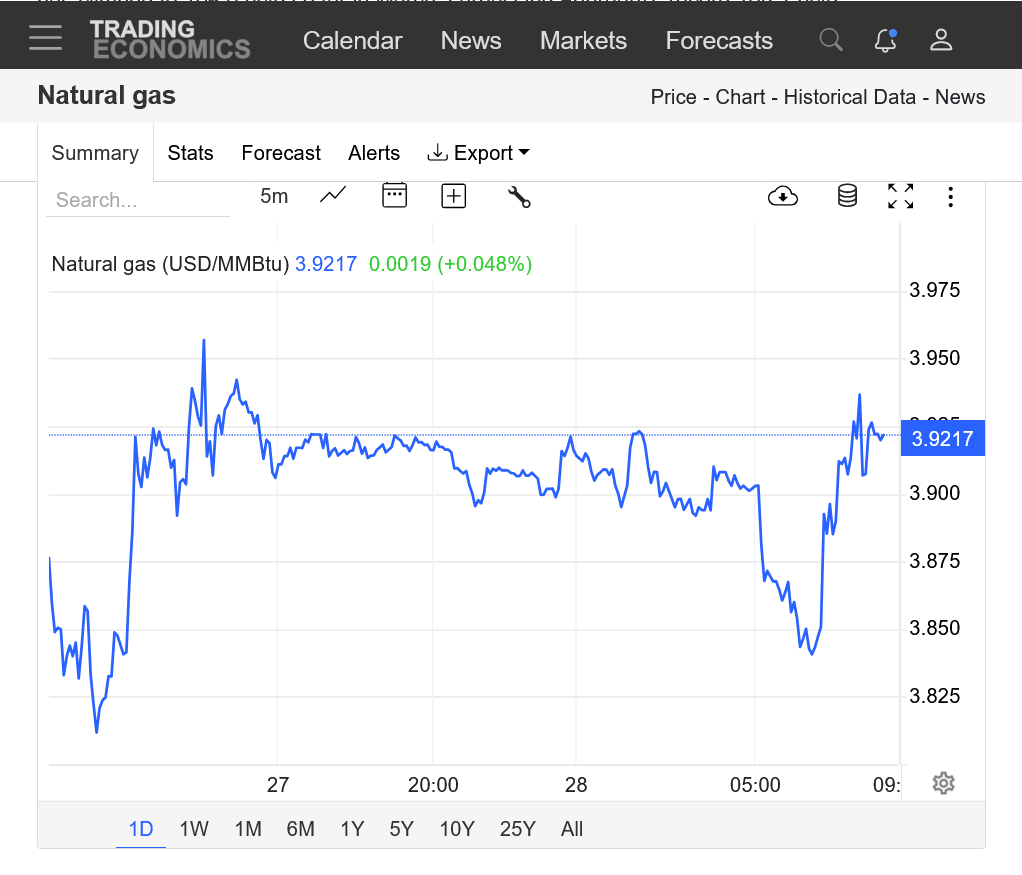
Task: Open chart settings gear icon
Action: [x=943, y=783]
